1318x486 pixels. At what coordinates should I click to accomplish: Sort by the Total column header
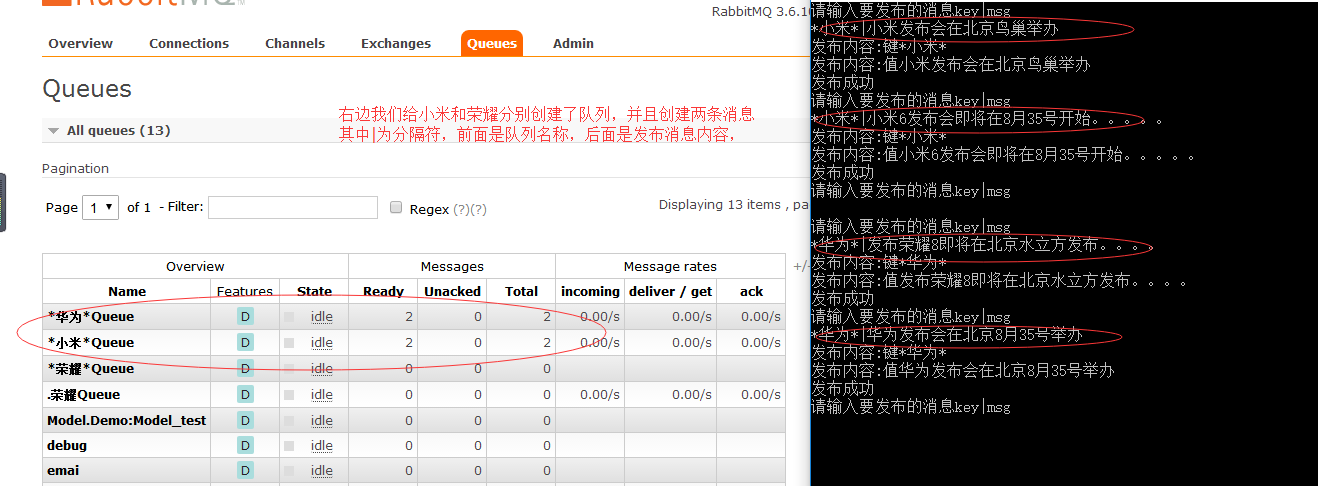(x=521, y=292)
